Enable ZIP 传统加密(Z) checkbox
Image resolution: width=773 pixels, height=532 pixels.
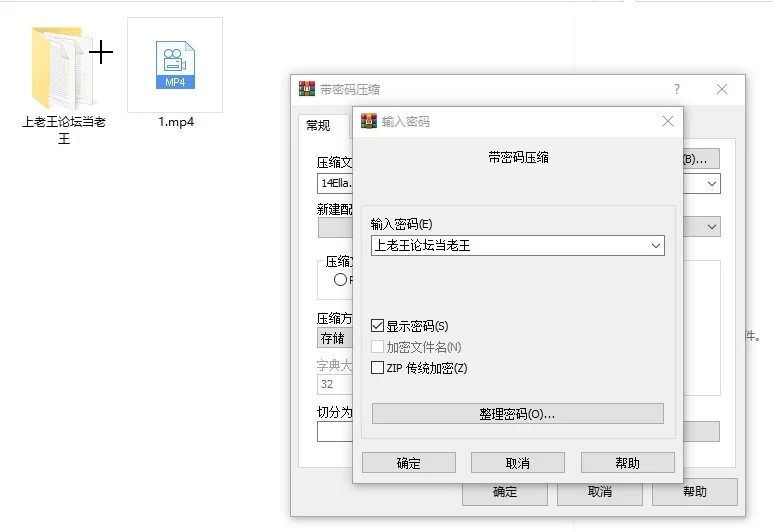tap(377, 367)
